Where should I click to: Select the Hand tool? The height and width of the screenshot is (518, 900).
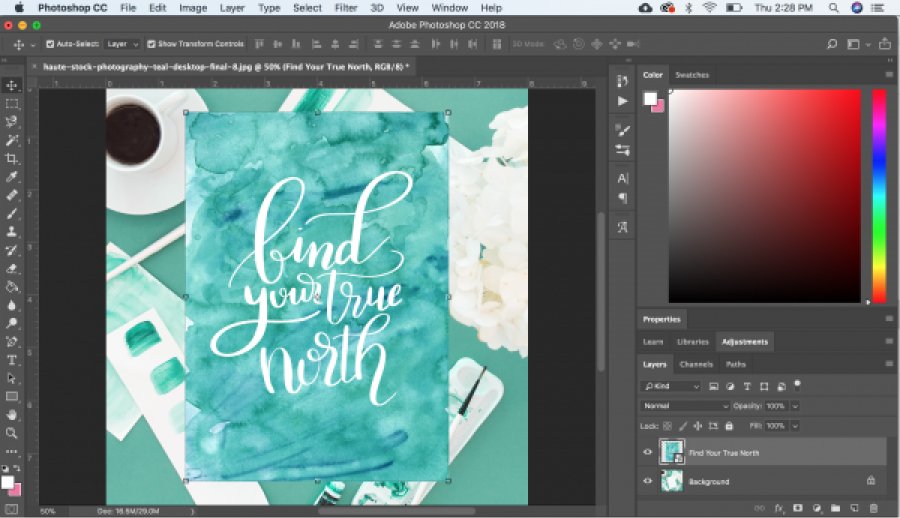point(11,415)
